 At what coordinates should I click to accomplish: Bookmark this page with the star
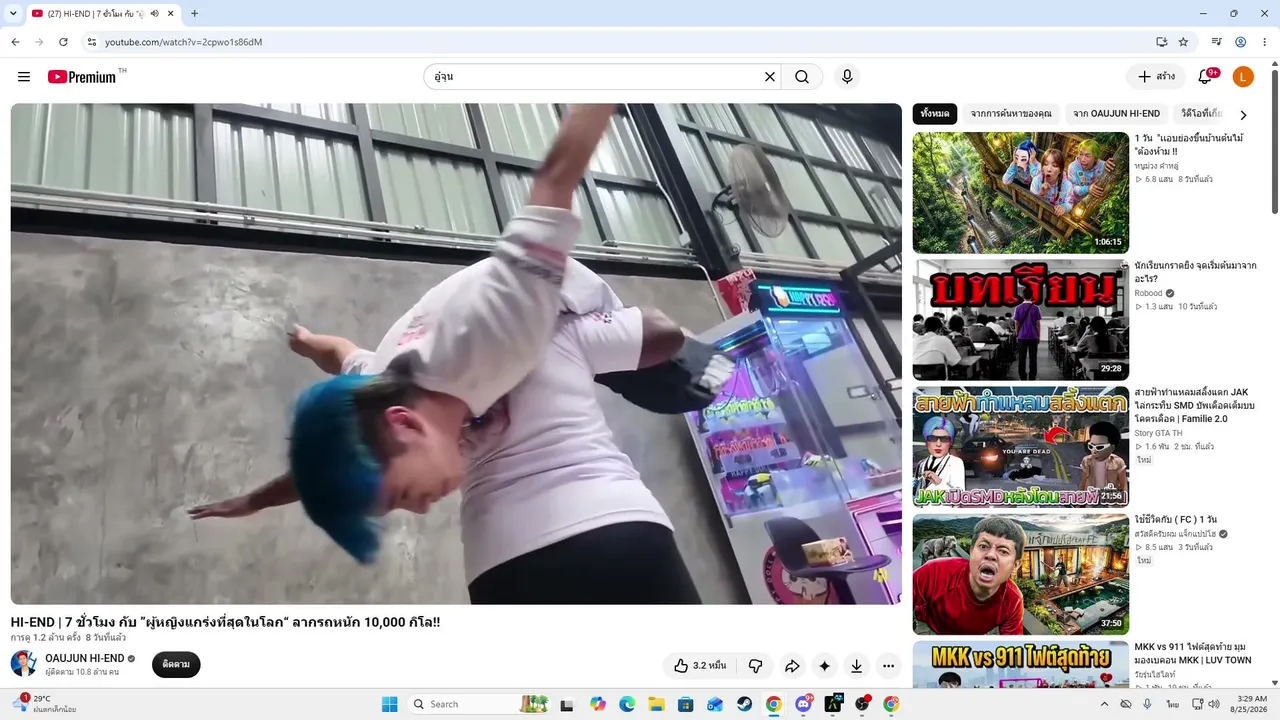pos(1183,42)
